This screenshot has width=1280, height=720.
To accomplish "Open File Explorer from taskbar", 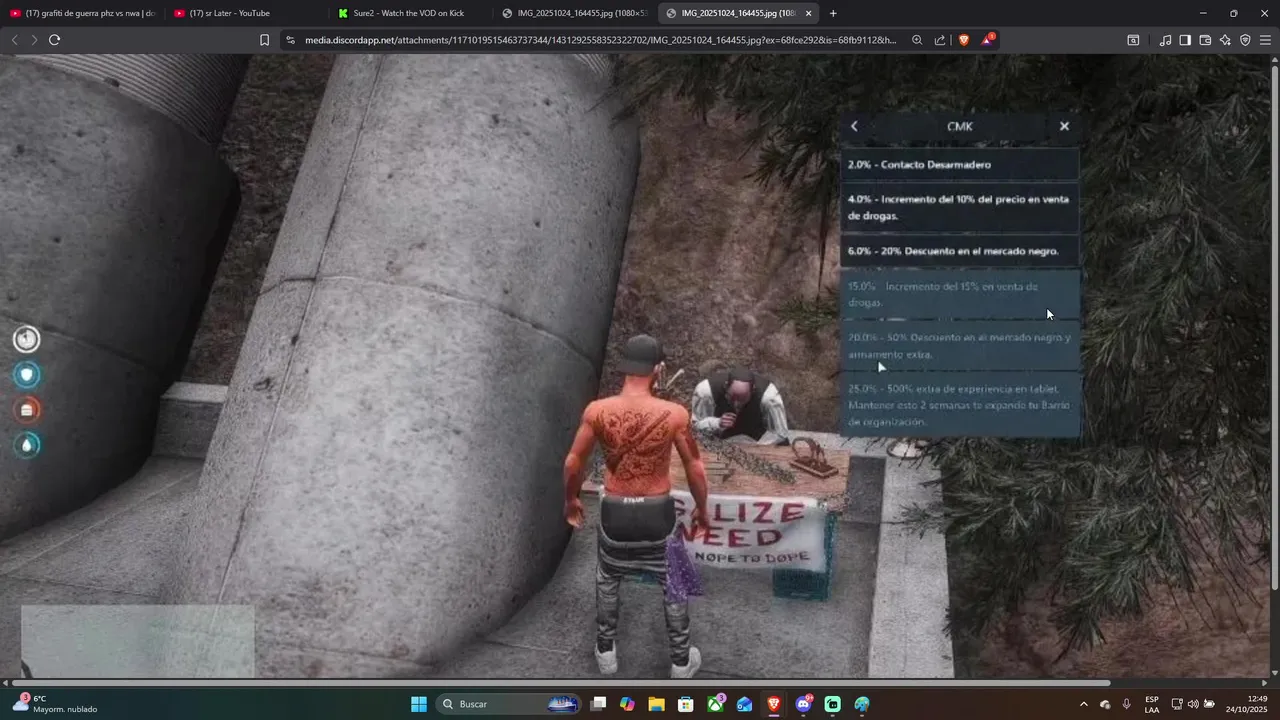I will coord(656,704).
